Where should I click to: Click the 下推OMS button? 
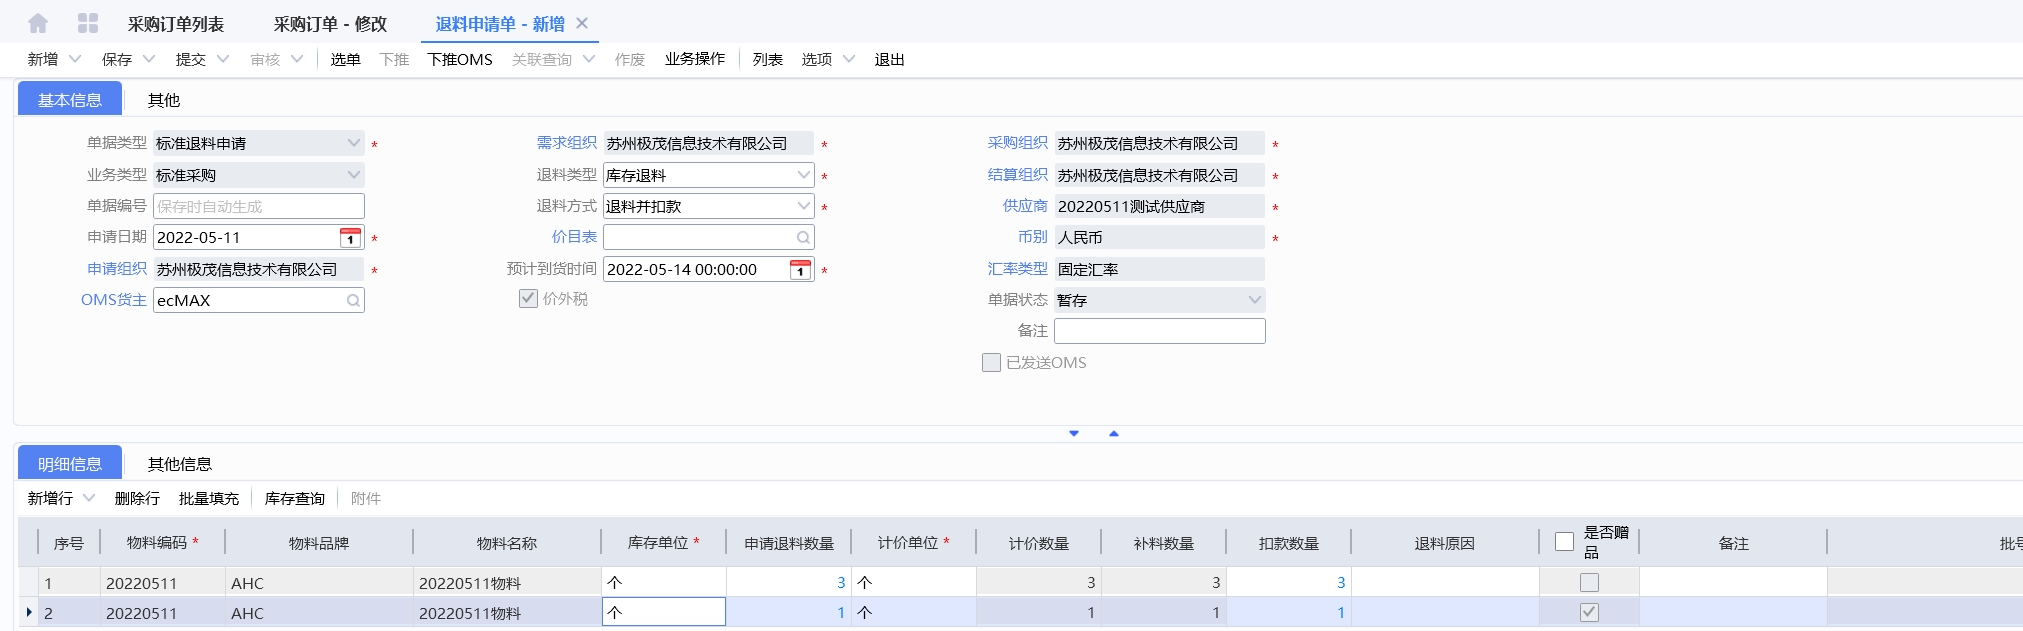pyautogui.click(x=460, y=60)
